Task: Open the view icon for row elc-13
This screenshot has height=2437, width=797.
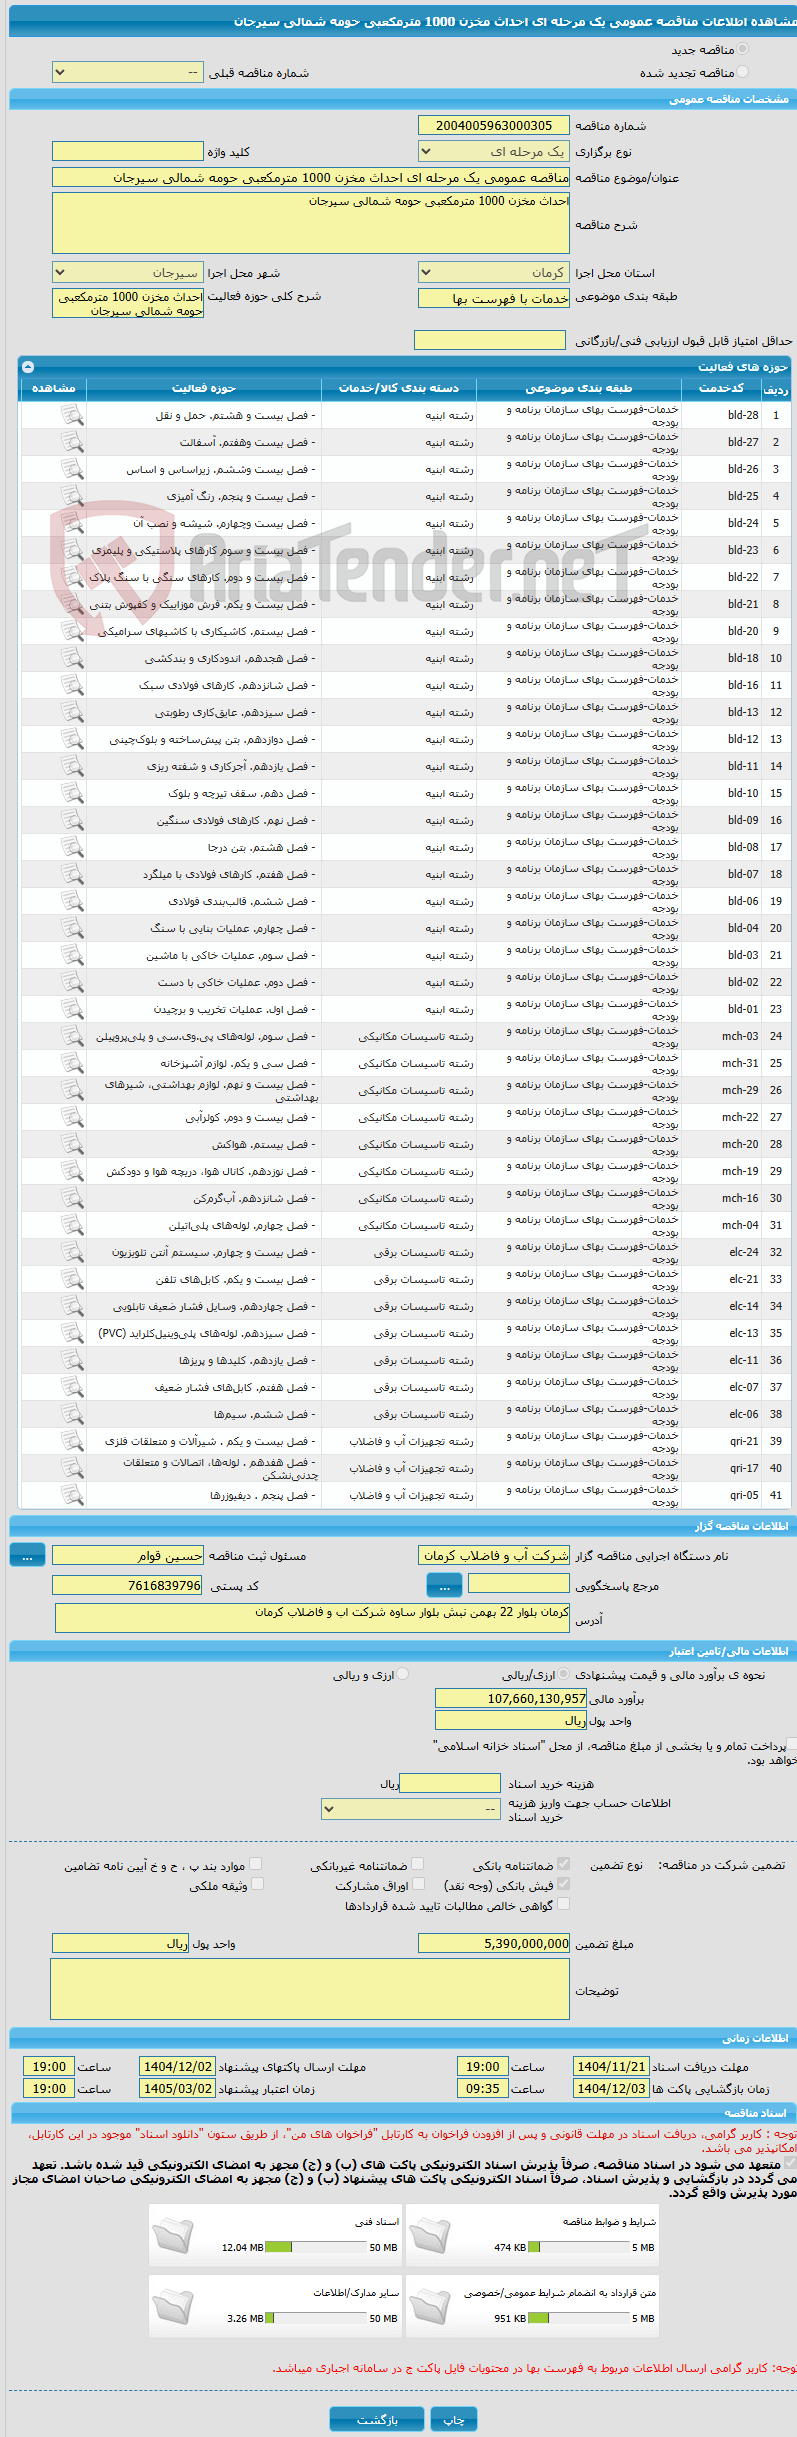Action: click(72, 1333)
